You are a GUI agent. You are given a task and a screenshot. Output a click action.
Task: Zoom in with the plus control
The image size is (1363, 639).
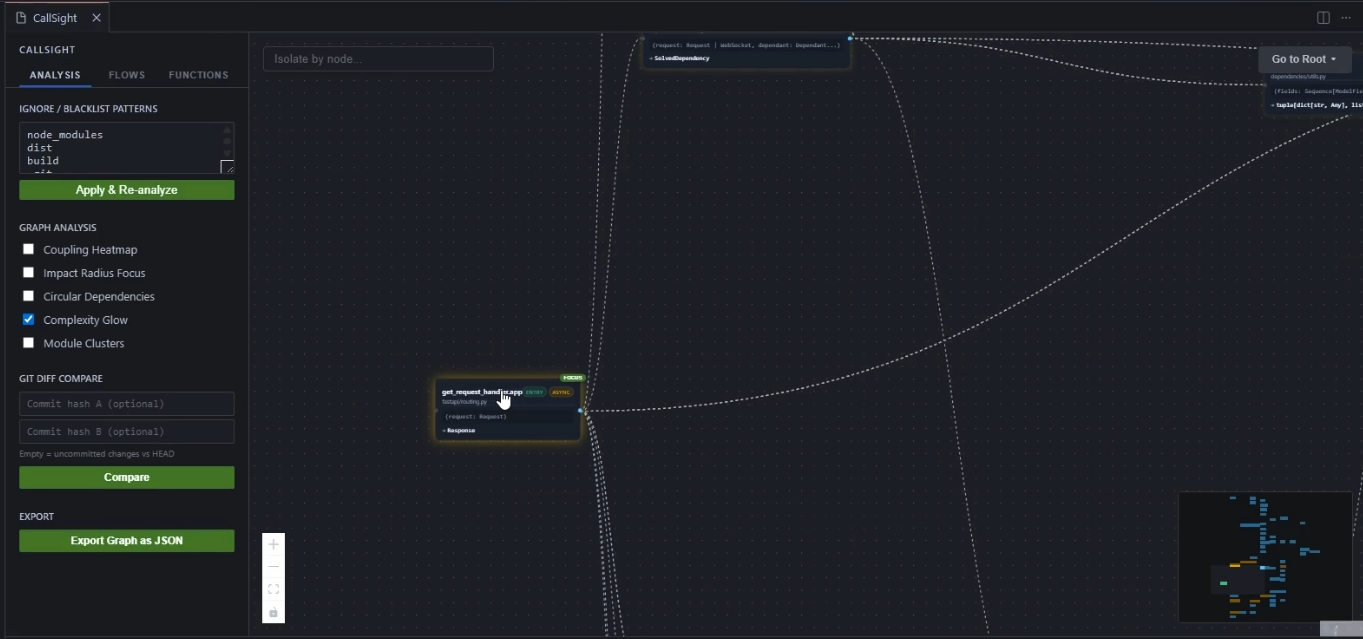point(273,545)
